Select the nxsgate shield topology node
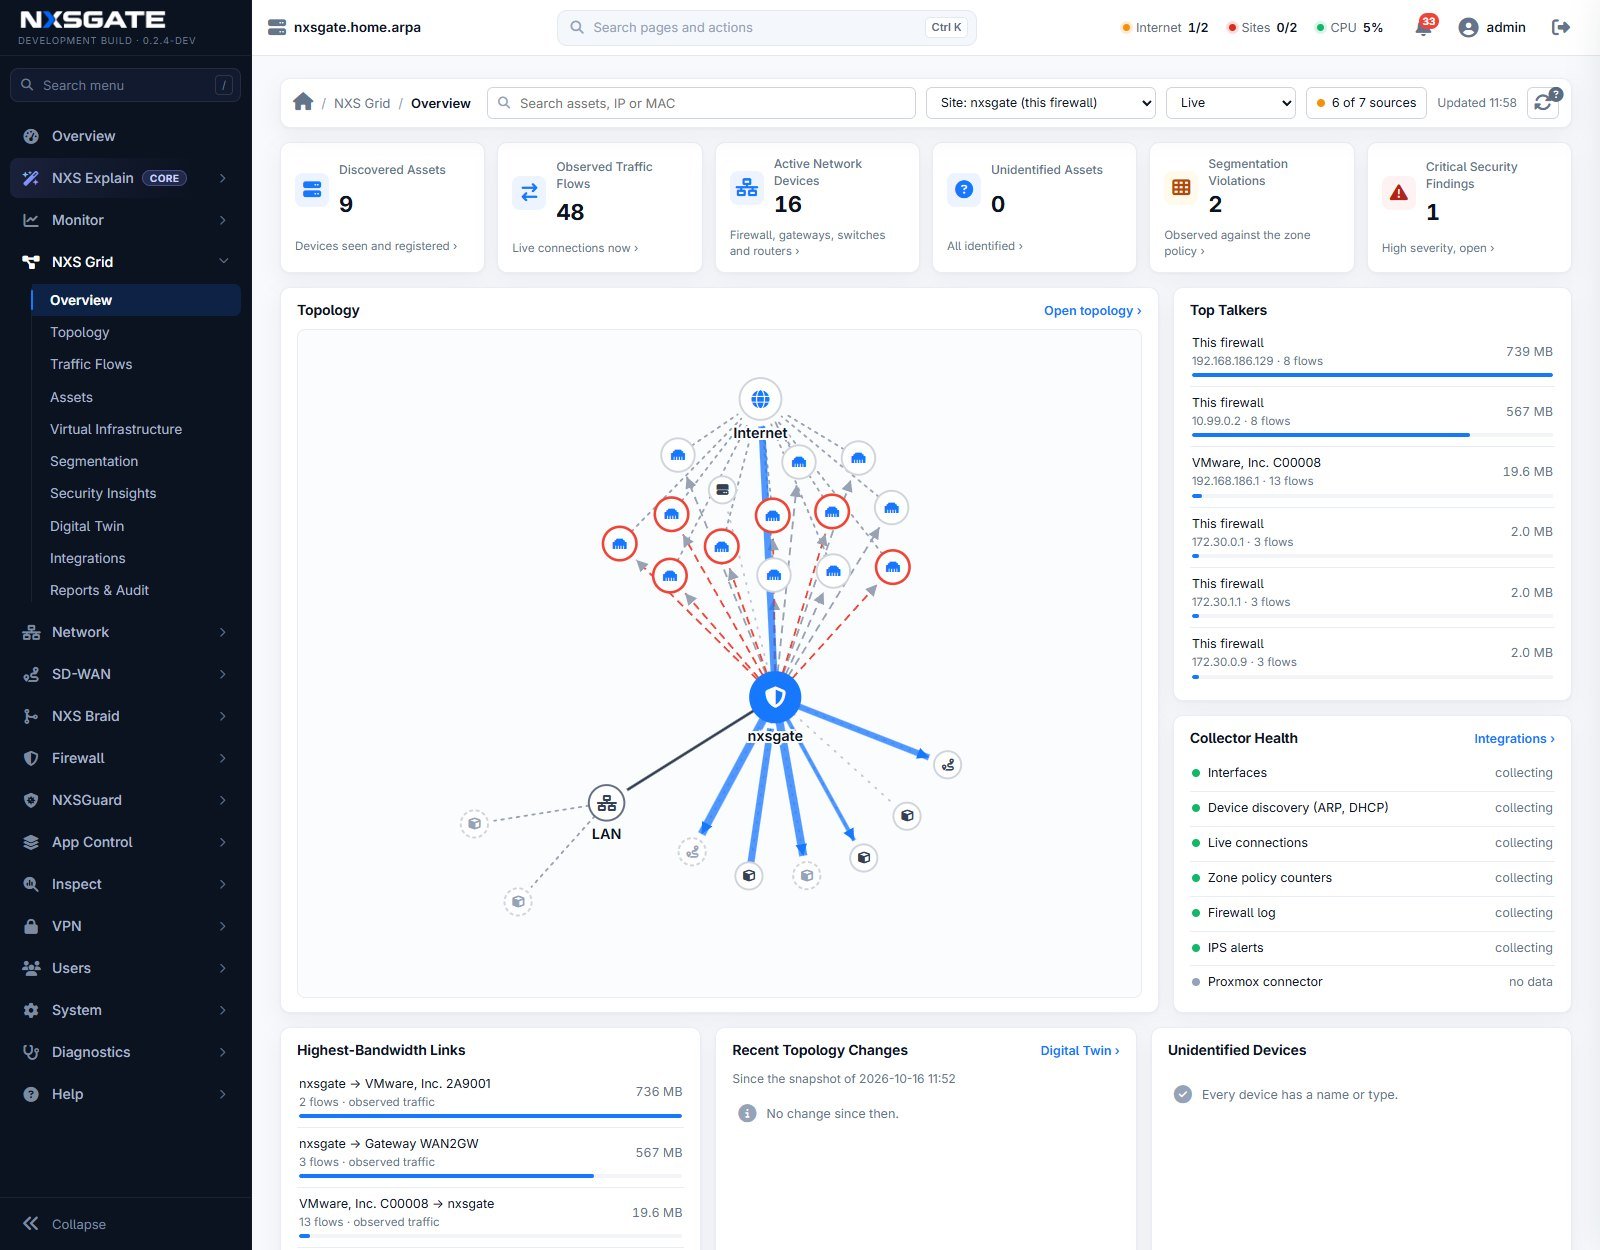 pyautogui.click(x=775, y=697)
